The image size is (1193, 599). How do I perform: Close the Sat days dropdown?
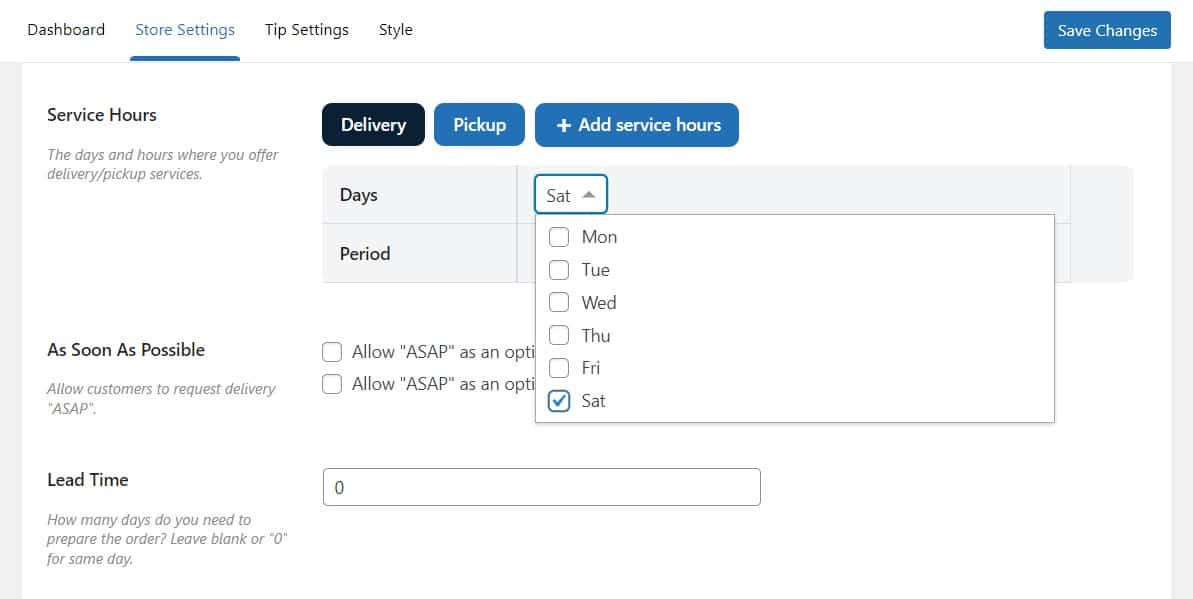571,195
